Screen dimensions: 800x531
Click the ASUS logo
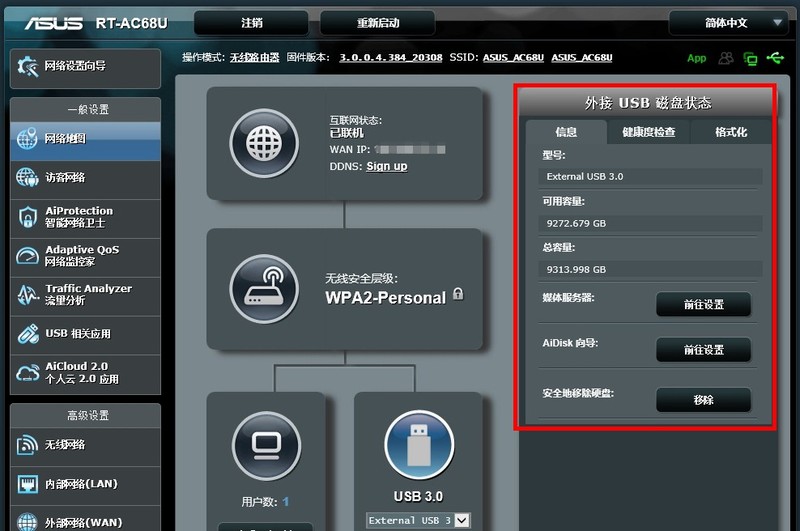click(54, 23)
